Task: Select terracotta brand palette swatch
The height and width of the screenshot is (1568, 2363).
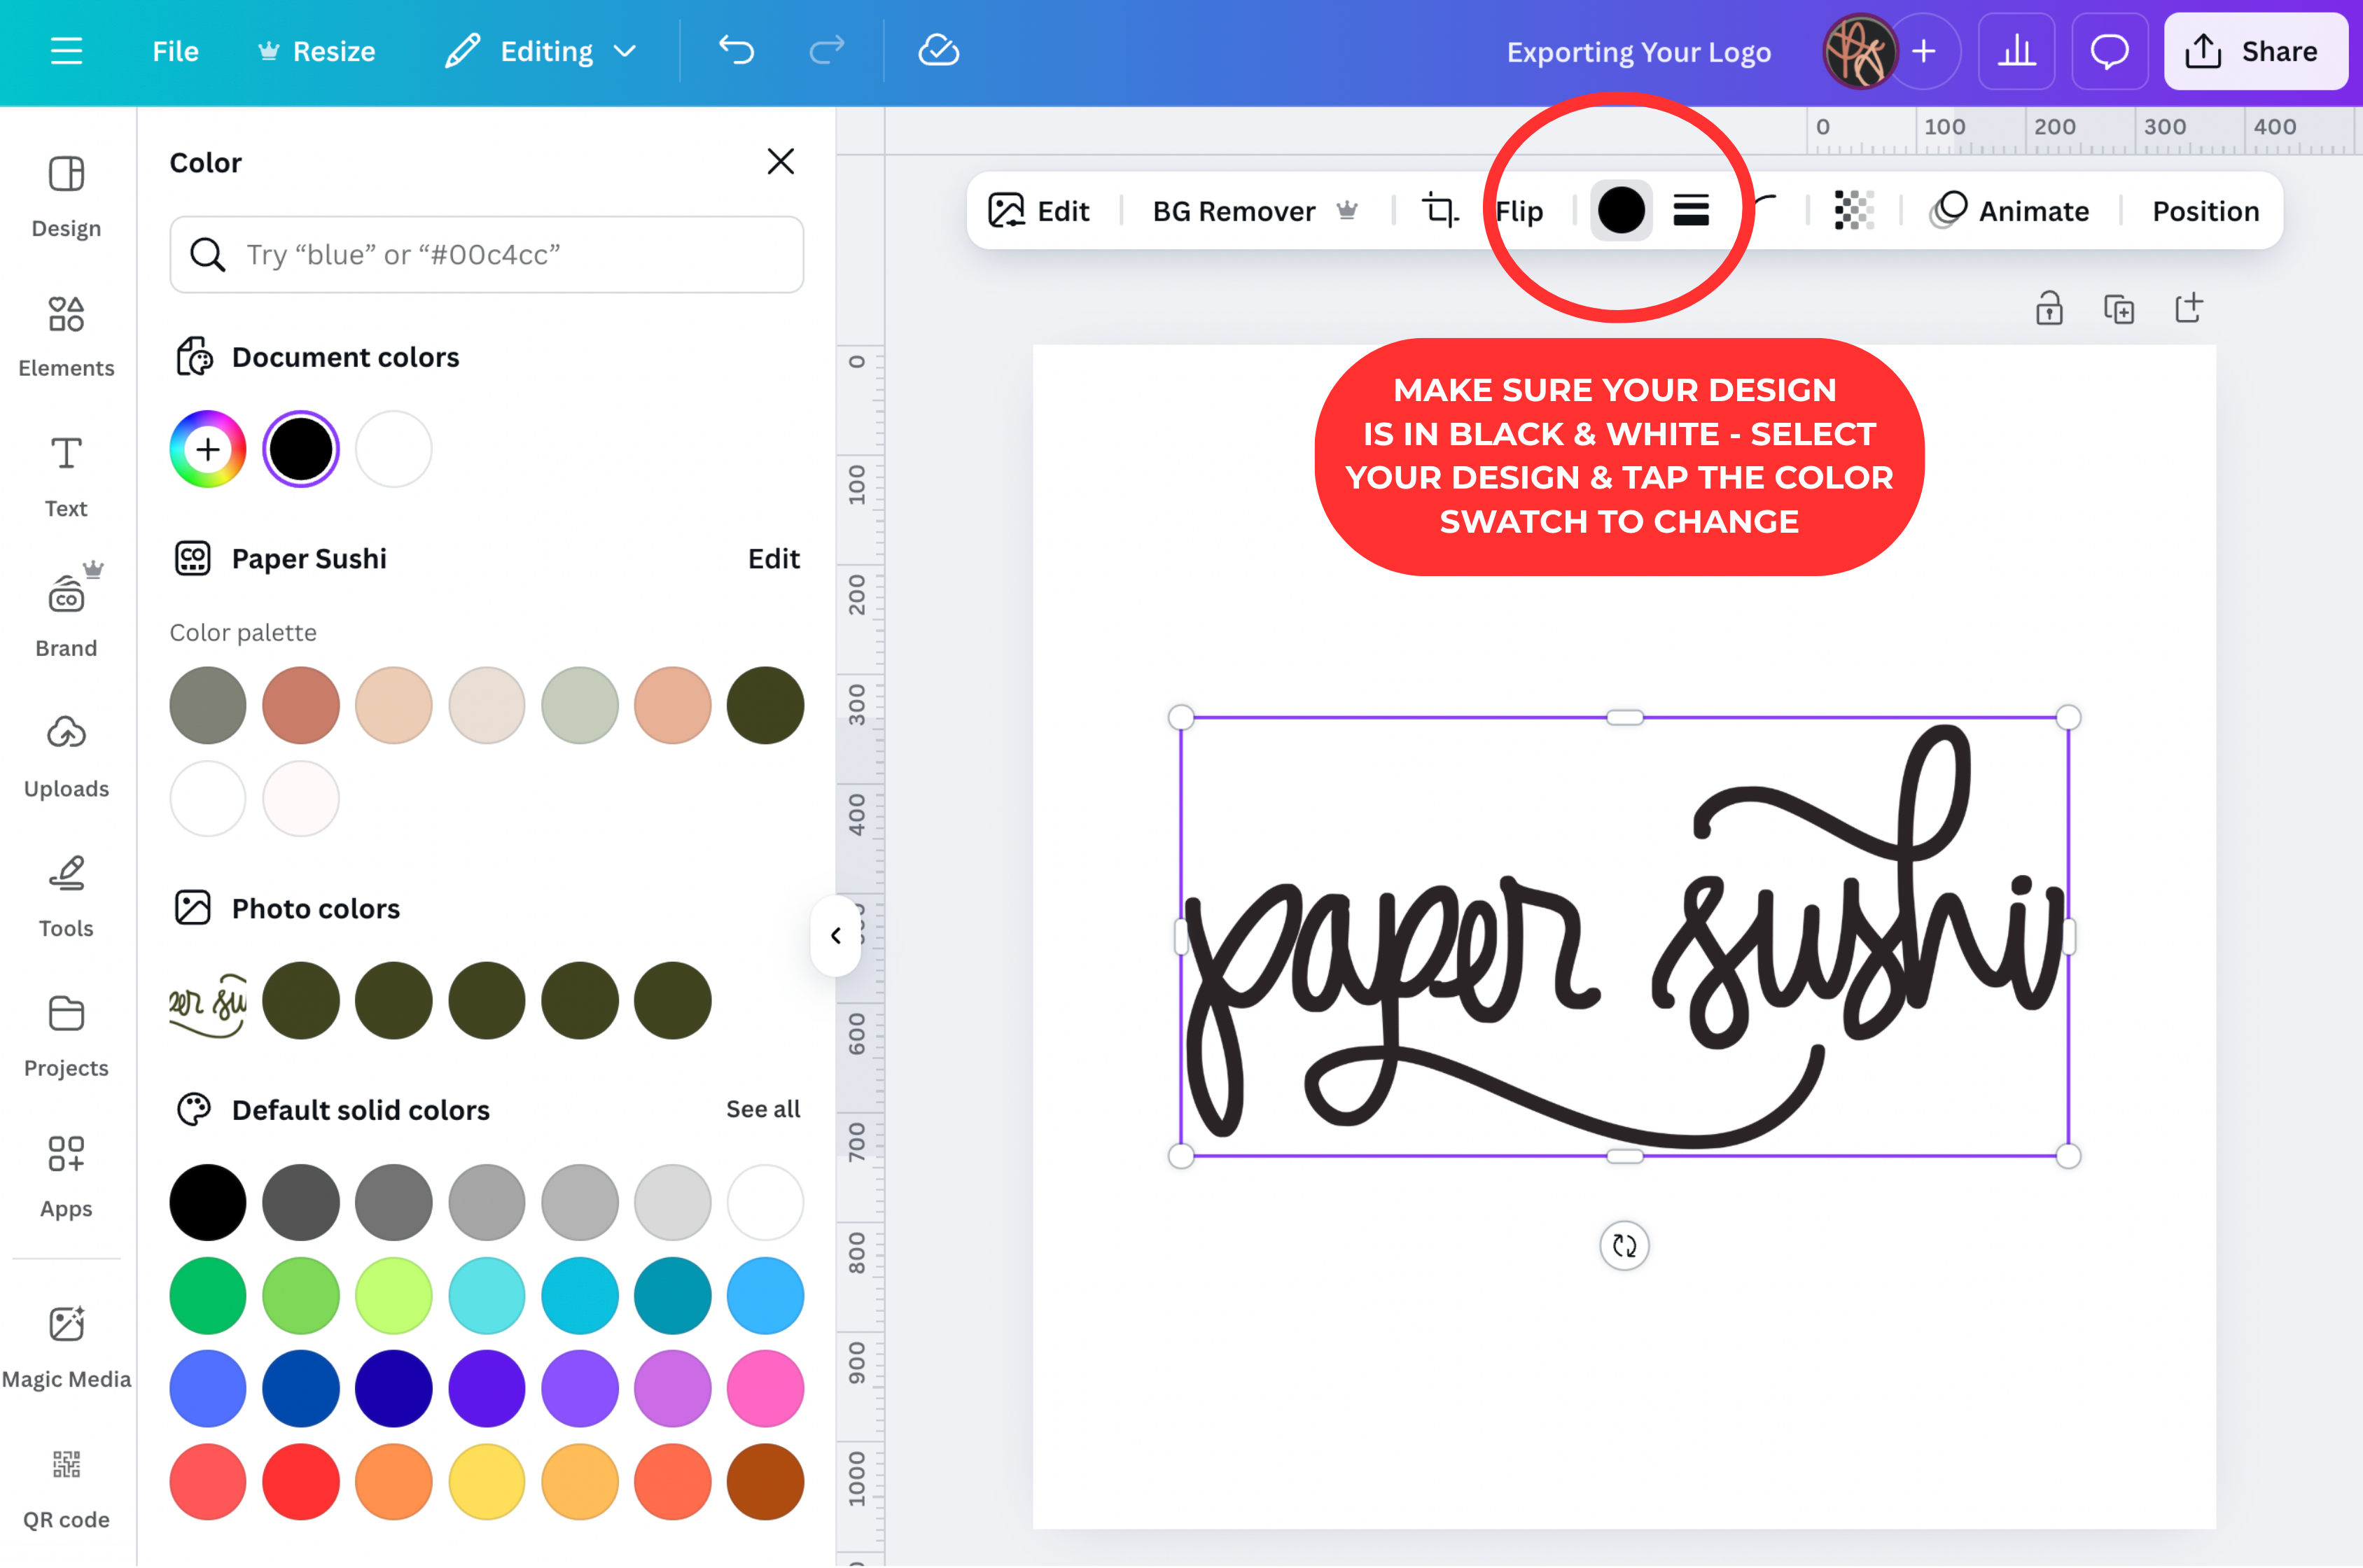Action: (x=301, y=705)
